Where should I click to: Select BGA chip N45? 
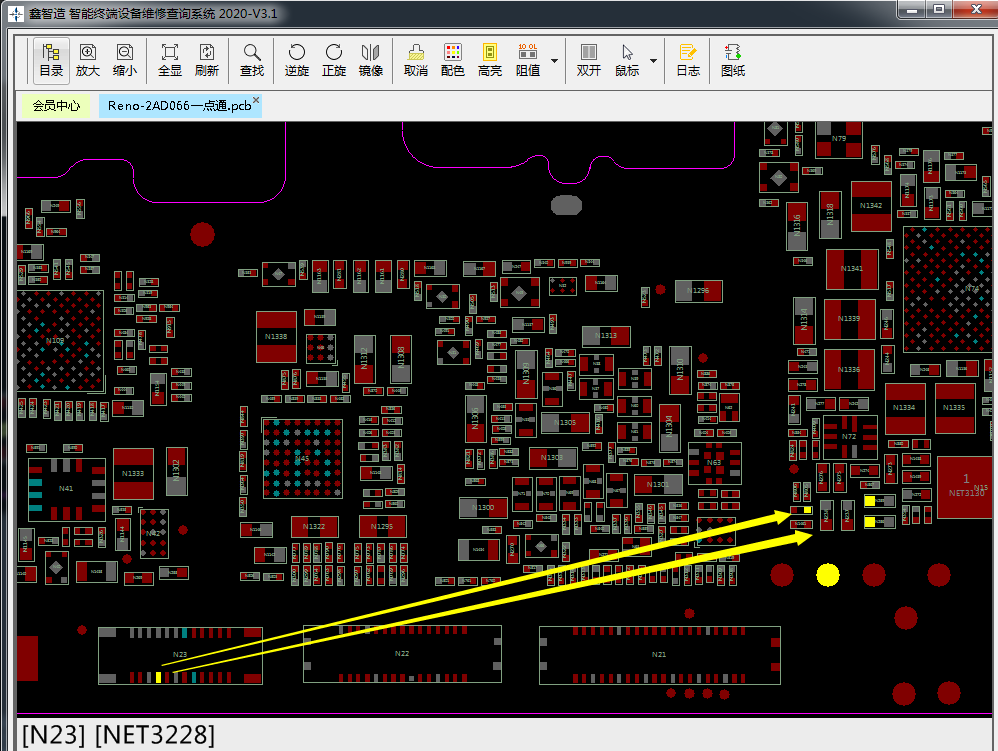[x=302, y=458]
